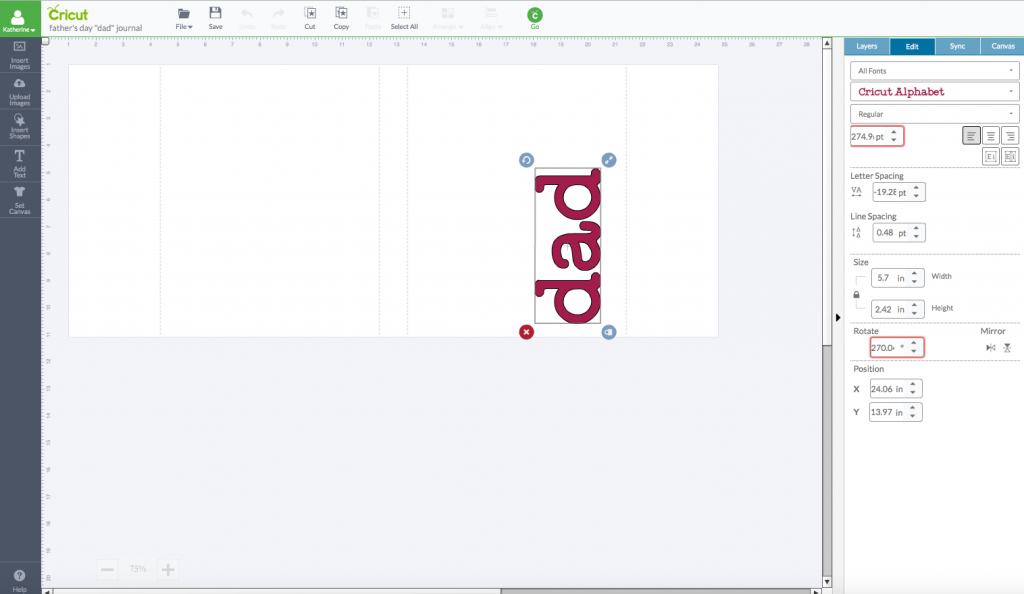
Task: Open the Help button
Action: click(x=20, y=580)
